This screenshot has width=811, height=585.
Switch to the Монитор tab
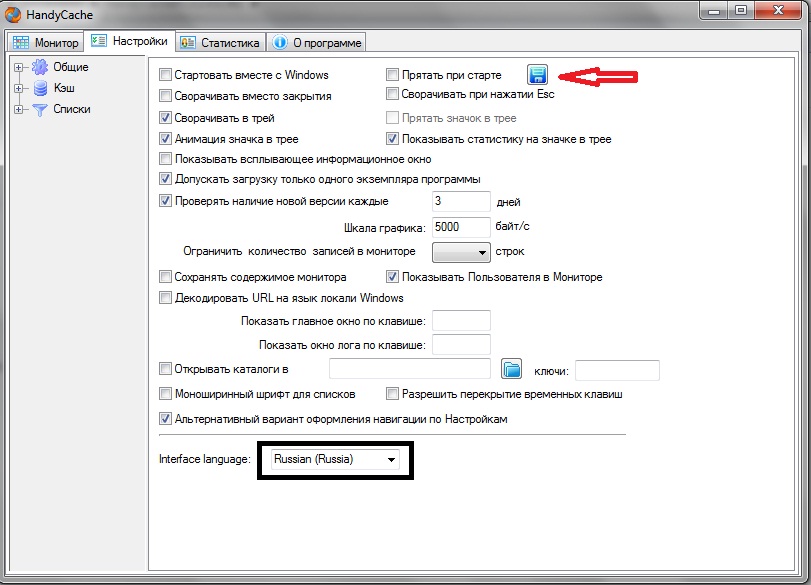[46, 42]
